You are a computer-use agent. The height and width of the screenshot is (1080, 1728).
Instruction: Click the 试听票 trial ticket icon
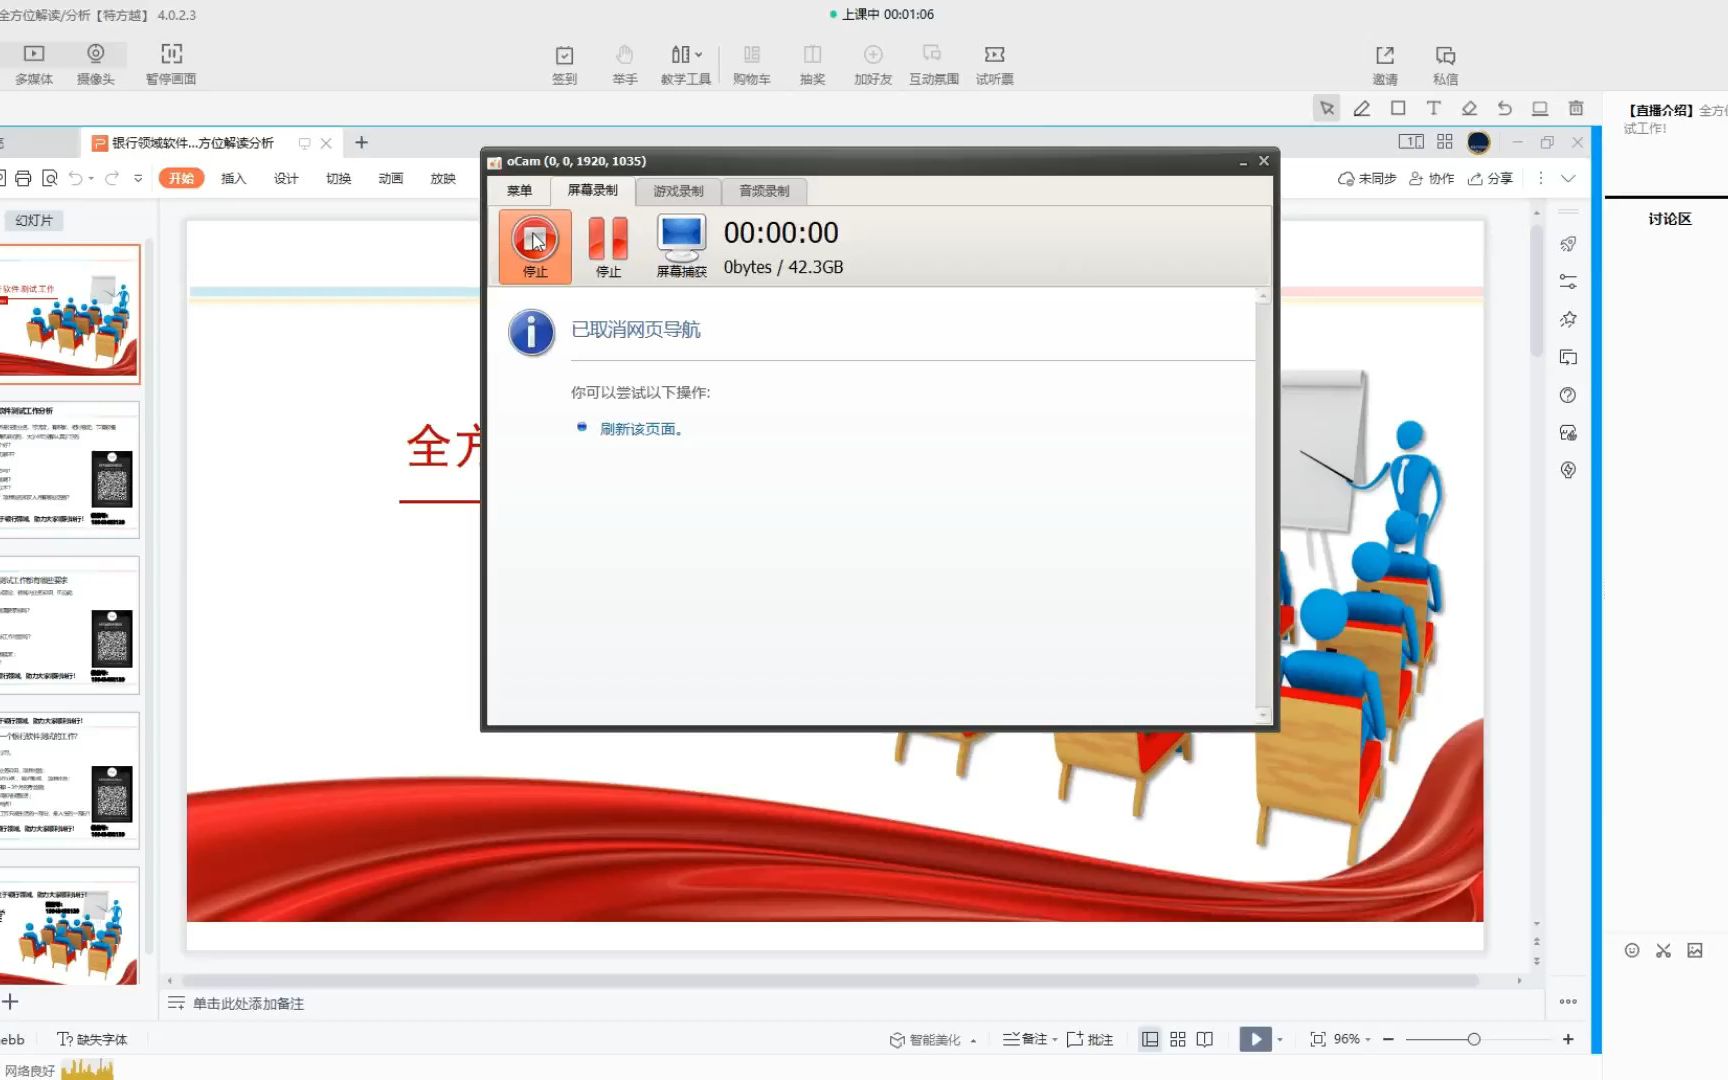[x=995, y=64]
